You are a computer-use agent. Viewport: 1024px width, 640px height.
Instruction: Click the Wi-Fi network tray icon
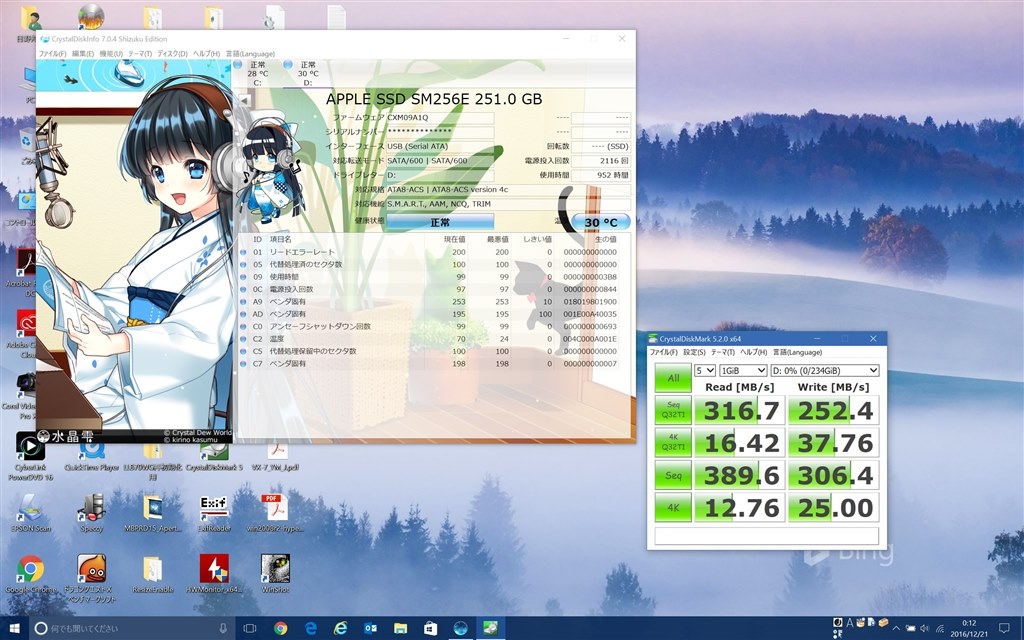click(939, 629)
